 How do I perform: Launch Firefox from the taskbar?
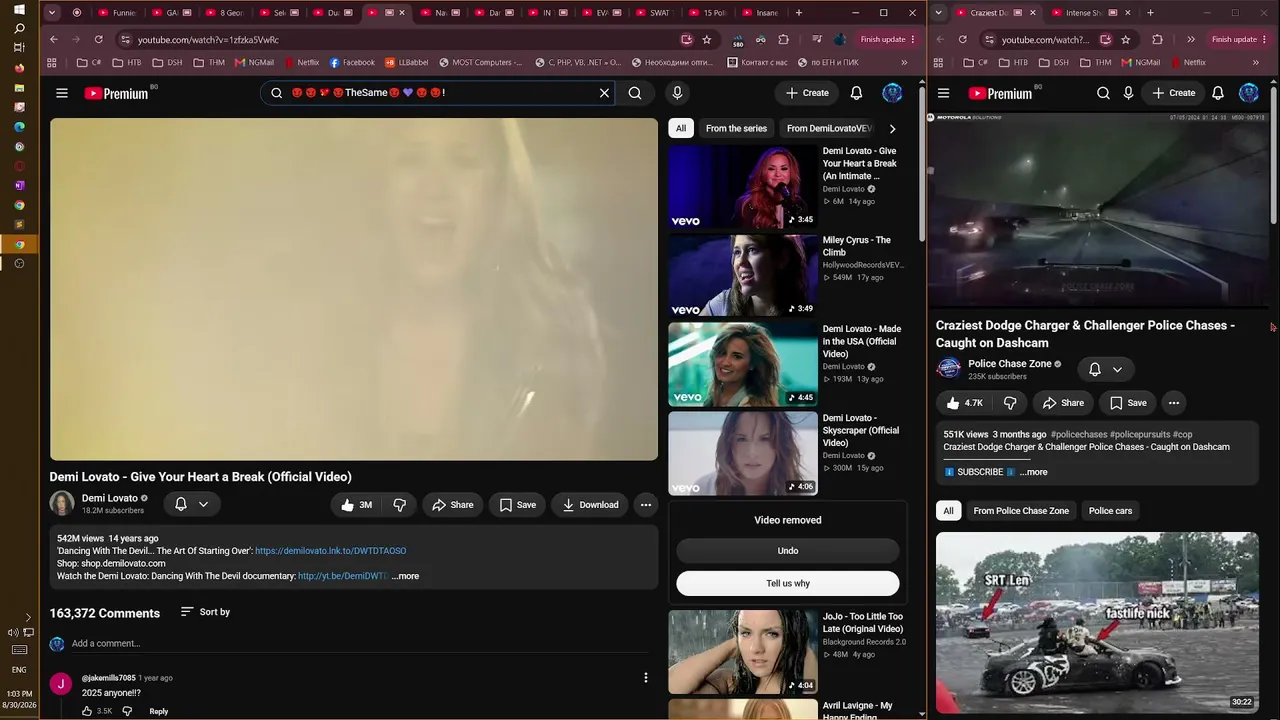click(19, 68)
